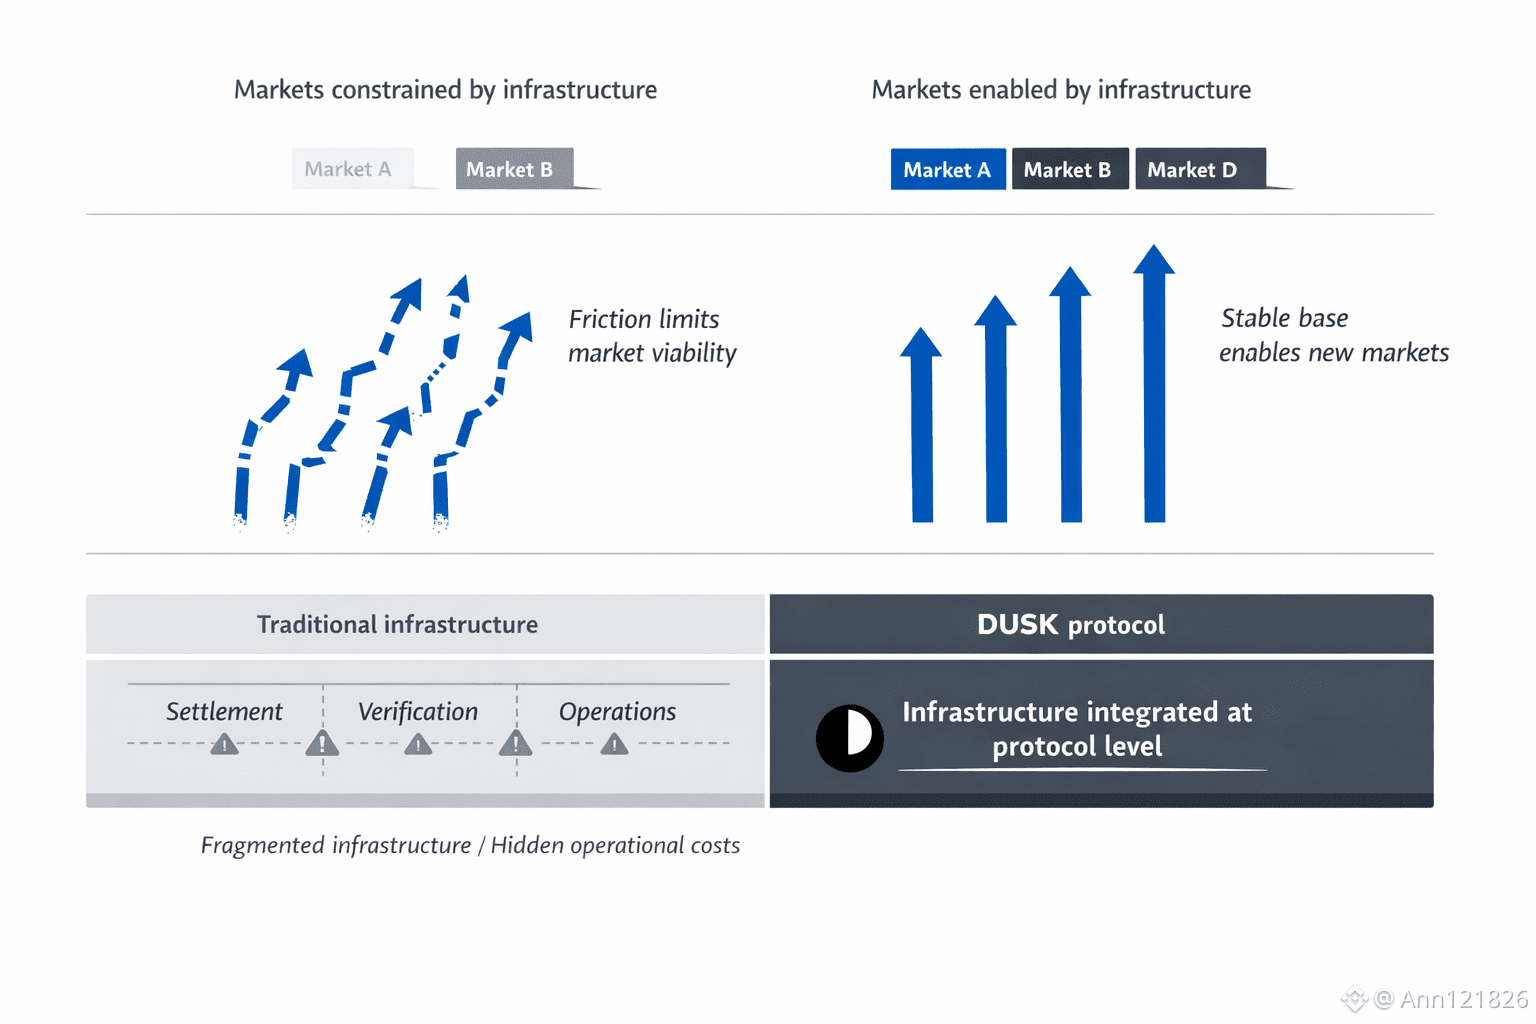Screen dimensions: 1536x1024
Task: Click the "Infrastructure integrated at protocol level" text
Action: point(1077,729)
